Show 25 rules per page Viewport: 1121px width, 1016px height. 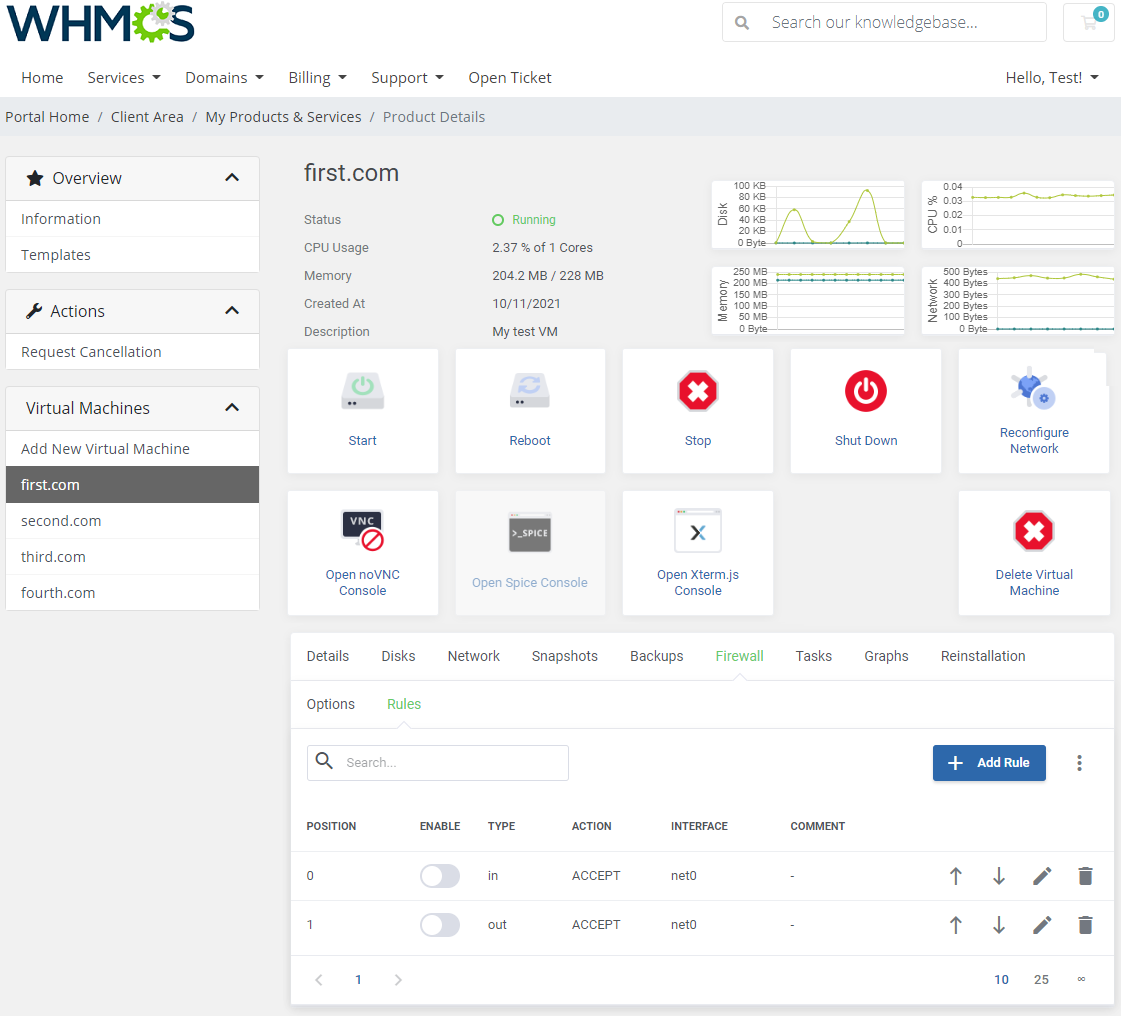(1041, 980)
